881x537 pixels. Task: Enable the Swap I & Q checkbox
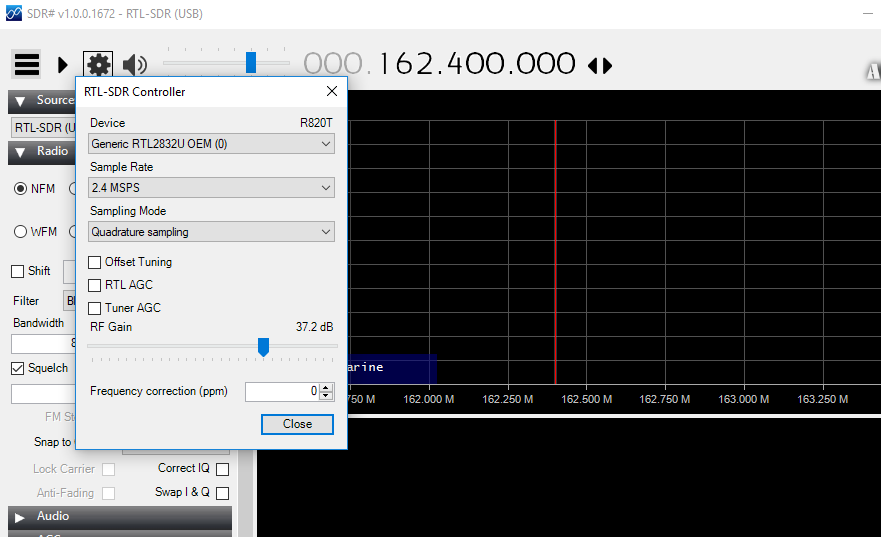222,493
